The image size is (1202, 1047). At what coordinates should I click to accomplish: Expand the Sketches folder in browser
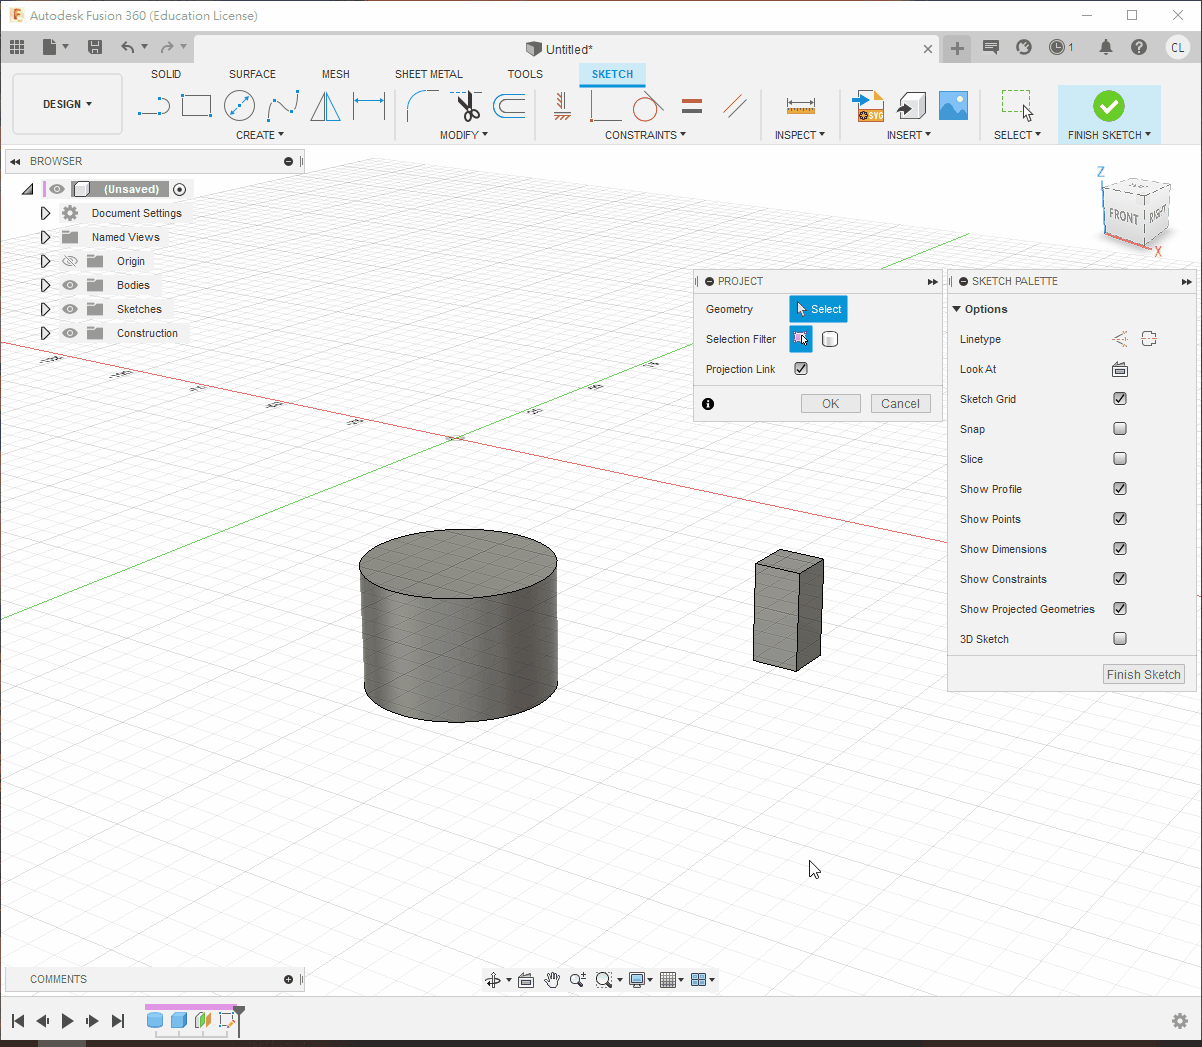(45, 309)
